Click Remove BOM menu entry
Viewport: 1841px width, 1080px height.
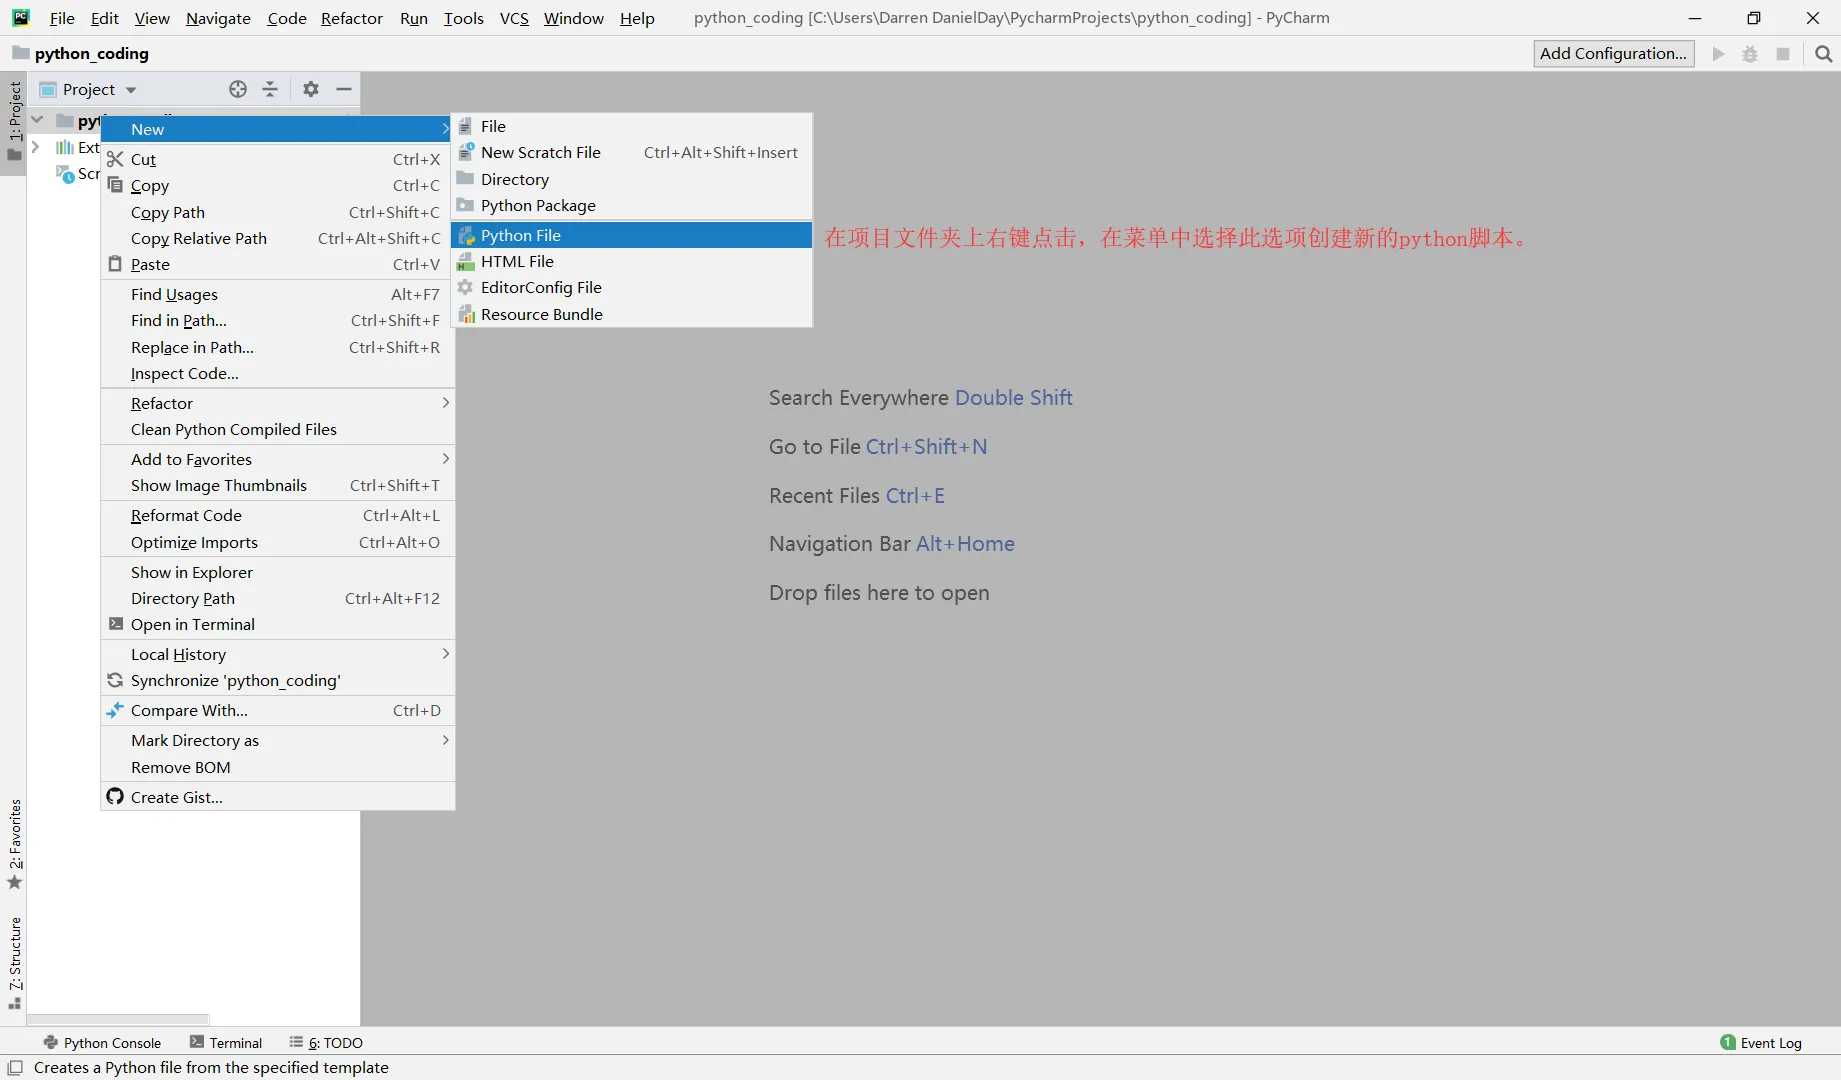[x=278, y=767]
